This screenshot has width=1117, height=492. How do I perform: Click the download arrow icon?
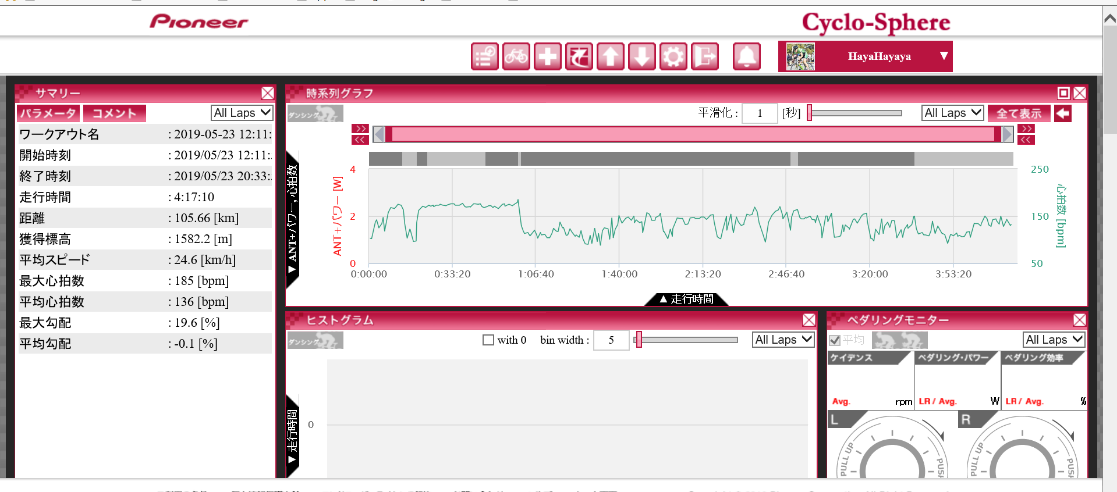coord(642,57)
